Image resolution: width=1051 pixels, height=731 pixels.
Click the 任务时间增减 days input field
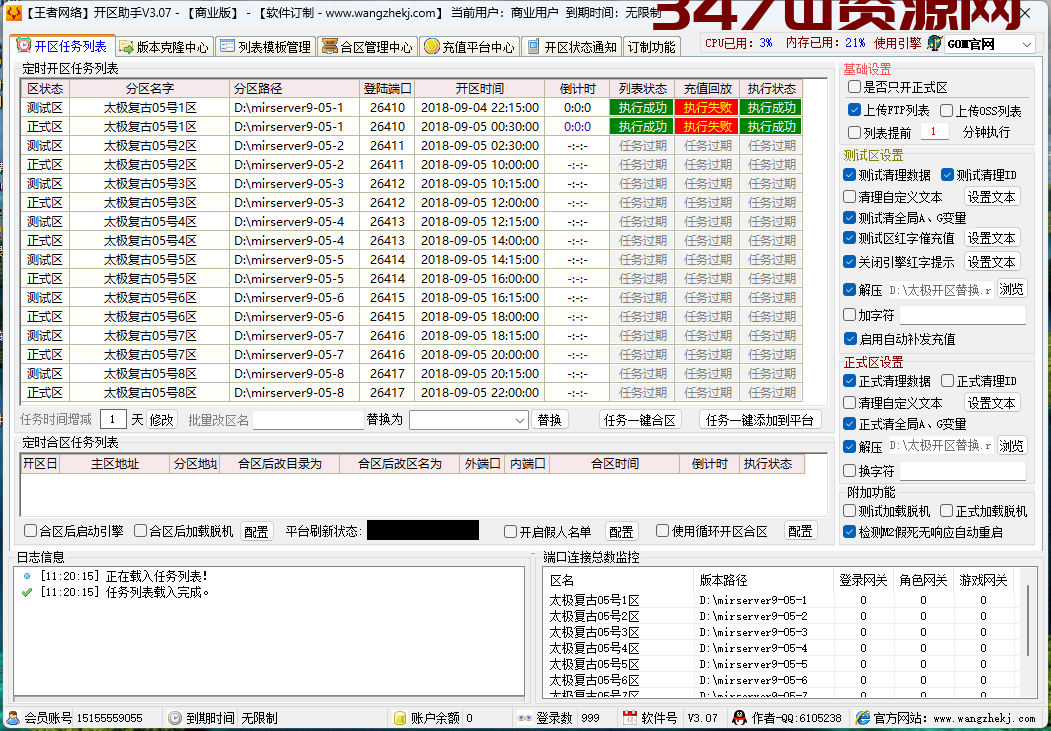tap(113, 420)
